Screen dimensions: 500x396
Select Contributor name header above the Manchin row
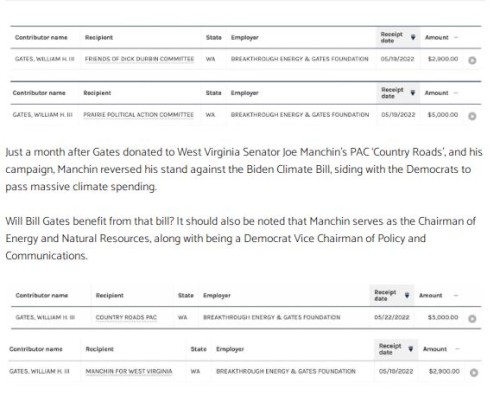[x=36, y=349]
